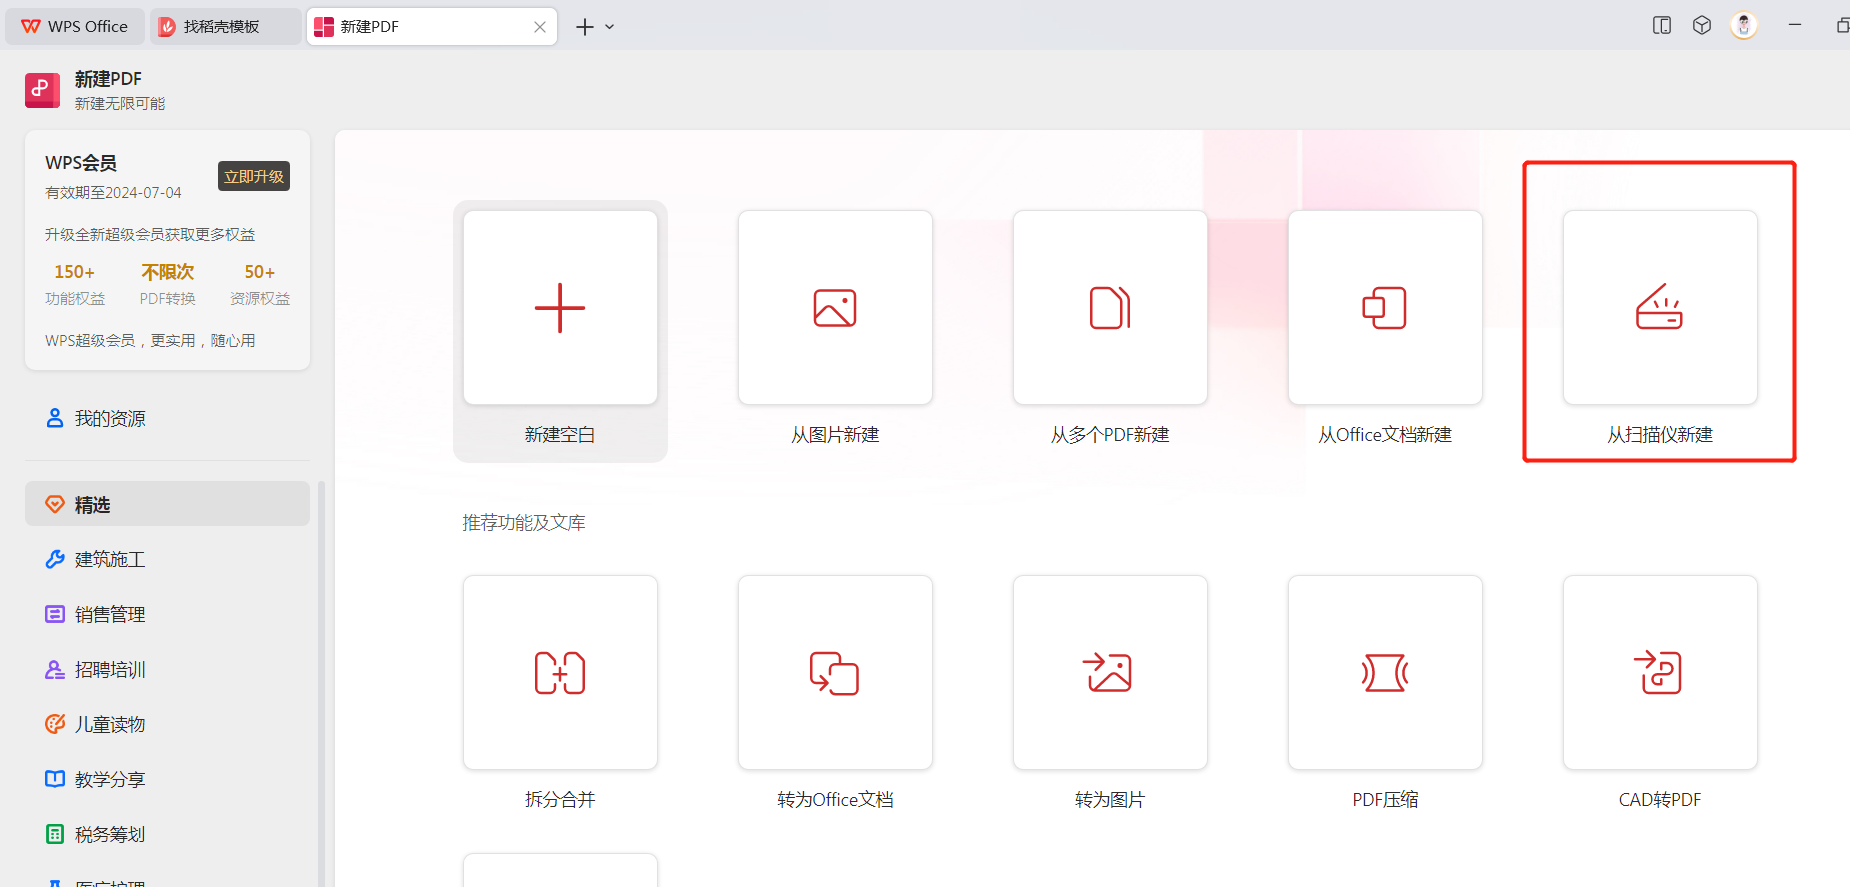Open the 拆分合并 split-merge icon
This screenshot has width=1850, height=887.
[560, 673]
